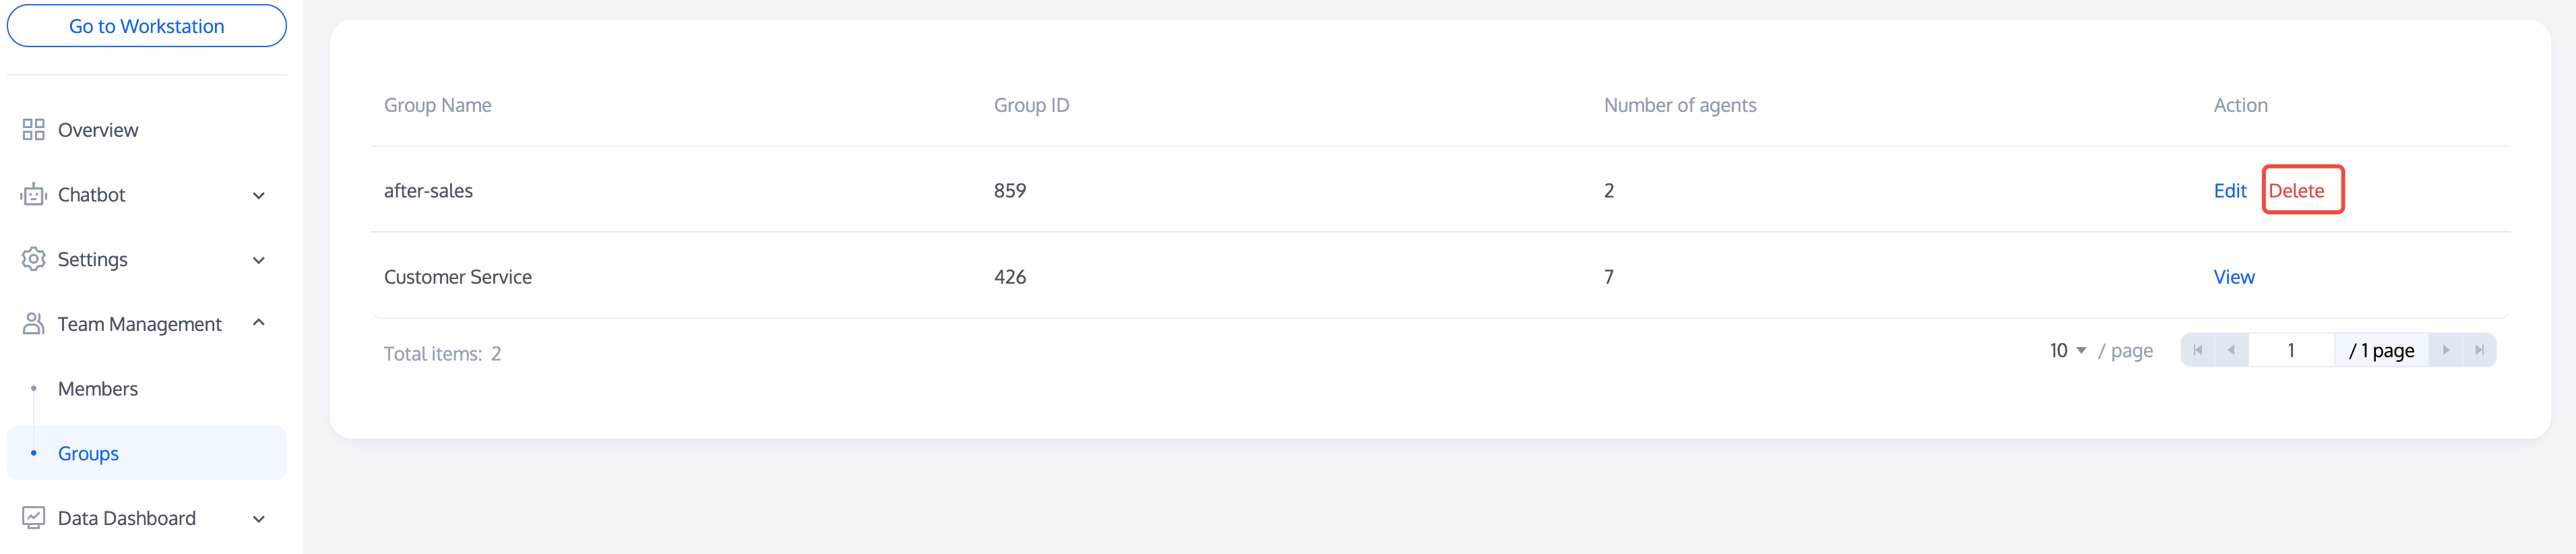This screenshot has width=2576, height=554.
Task: Open the items per page dropdown
Action: point(2067,351)
